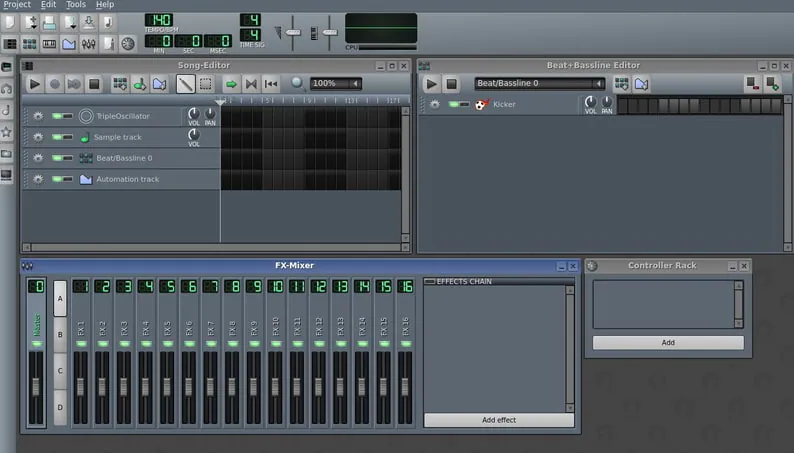794x453 pixels.
Task: Show the Automation Editor via main toolbar icon
Action: click(x=69, y=44)
